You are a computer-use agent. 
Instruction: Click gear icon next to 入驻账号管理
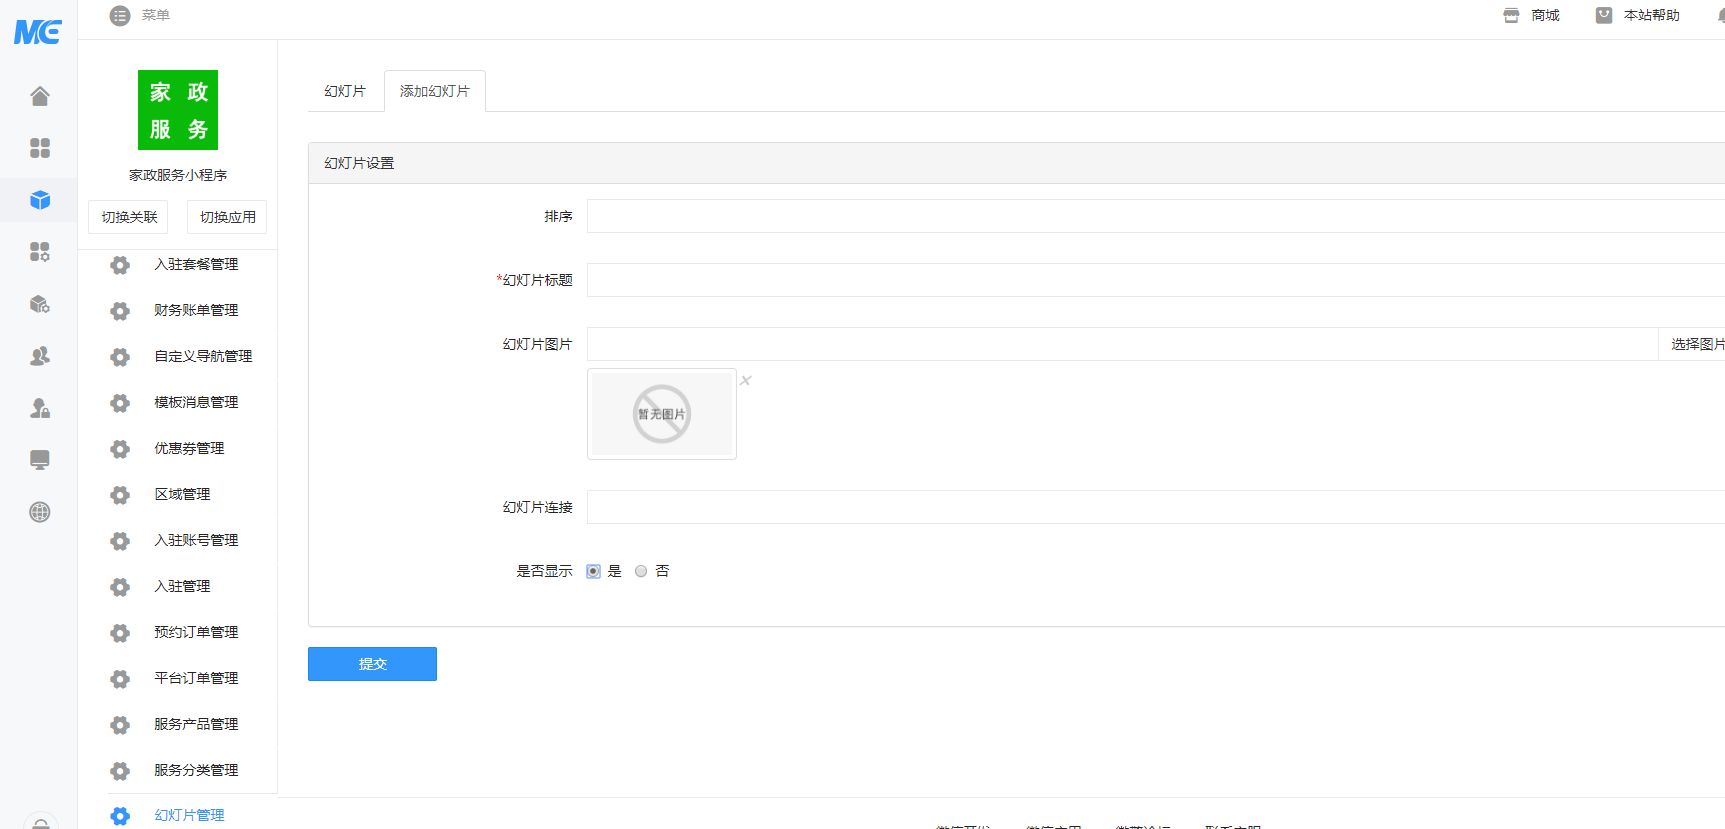tap(120, 541)
